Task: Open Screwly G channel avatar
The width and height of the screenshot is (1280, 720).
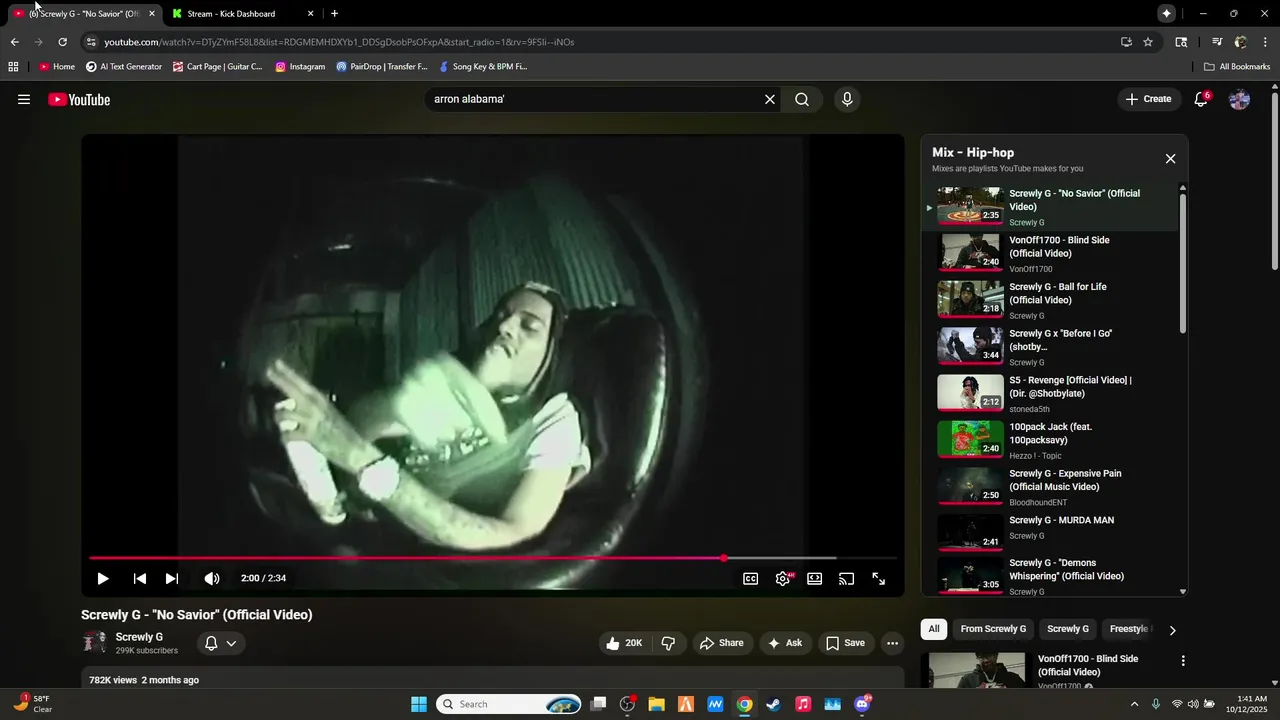Action: [95, 643]
